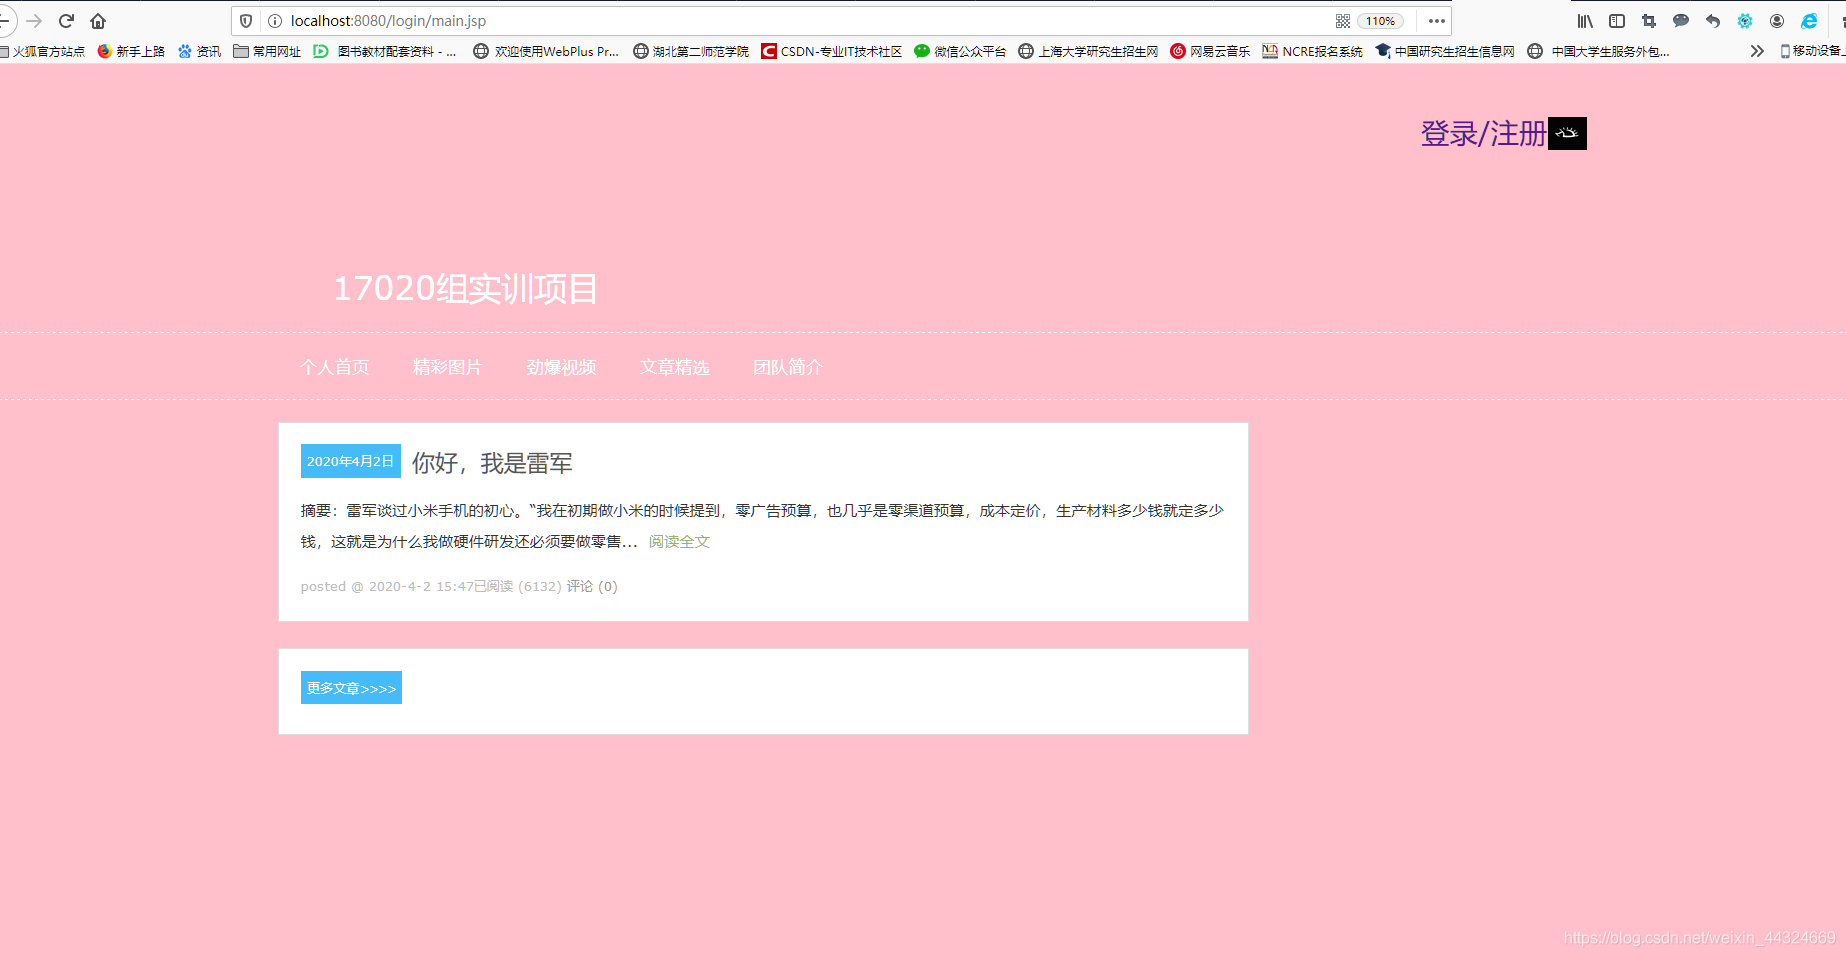Open the 移动设备 bookmarks folder
The image size is (1846, 957).
[x=1812, y=51]
